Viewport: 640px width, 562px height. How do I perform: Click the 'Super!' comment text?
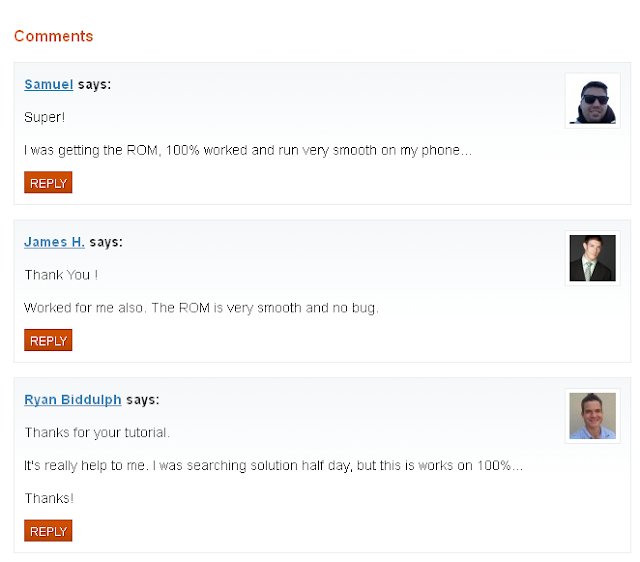click(44, 118)
